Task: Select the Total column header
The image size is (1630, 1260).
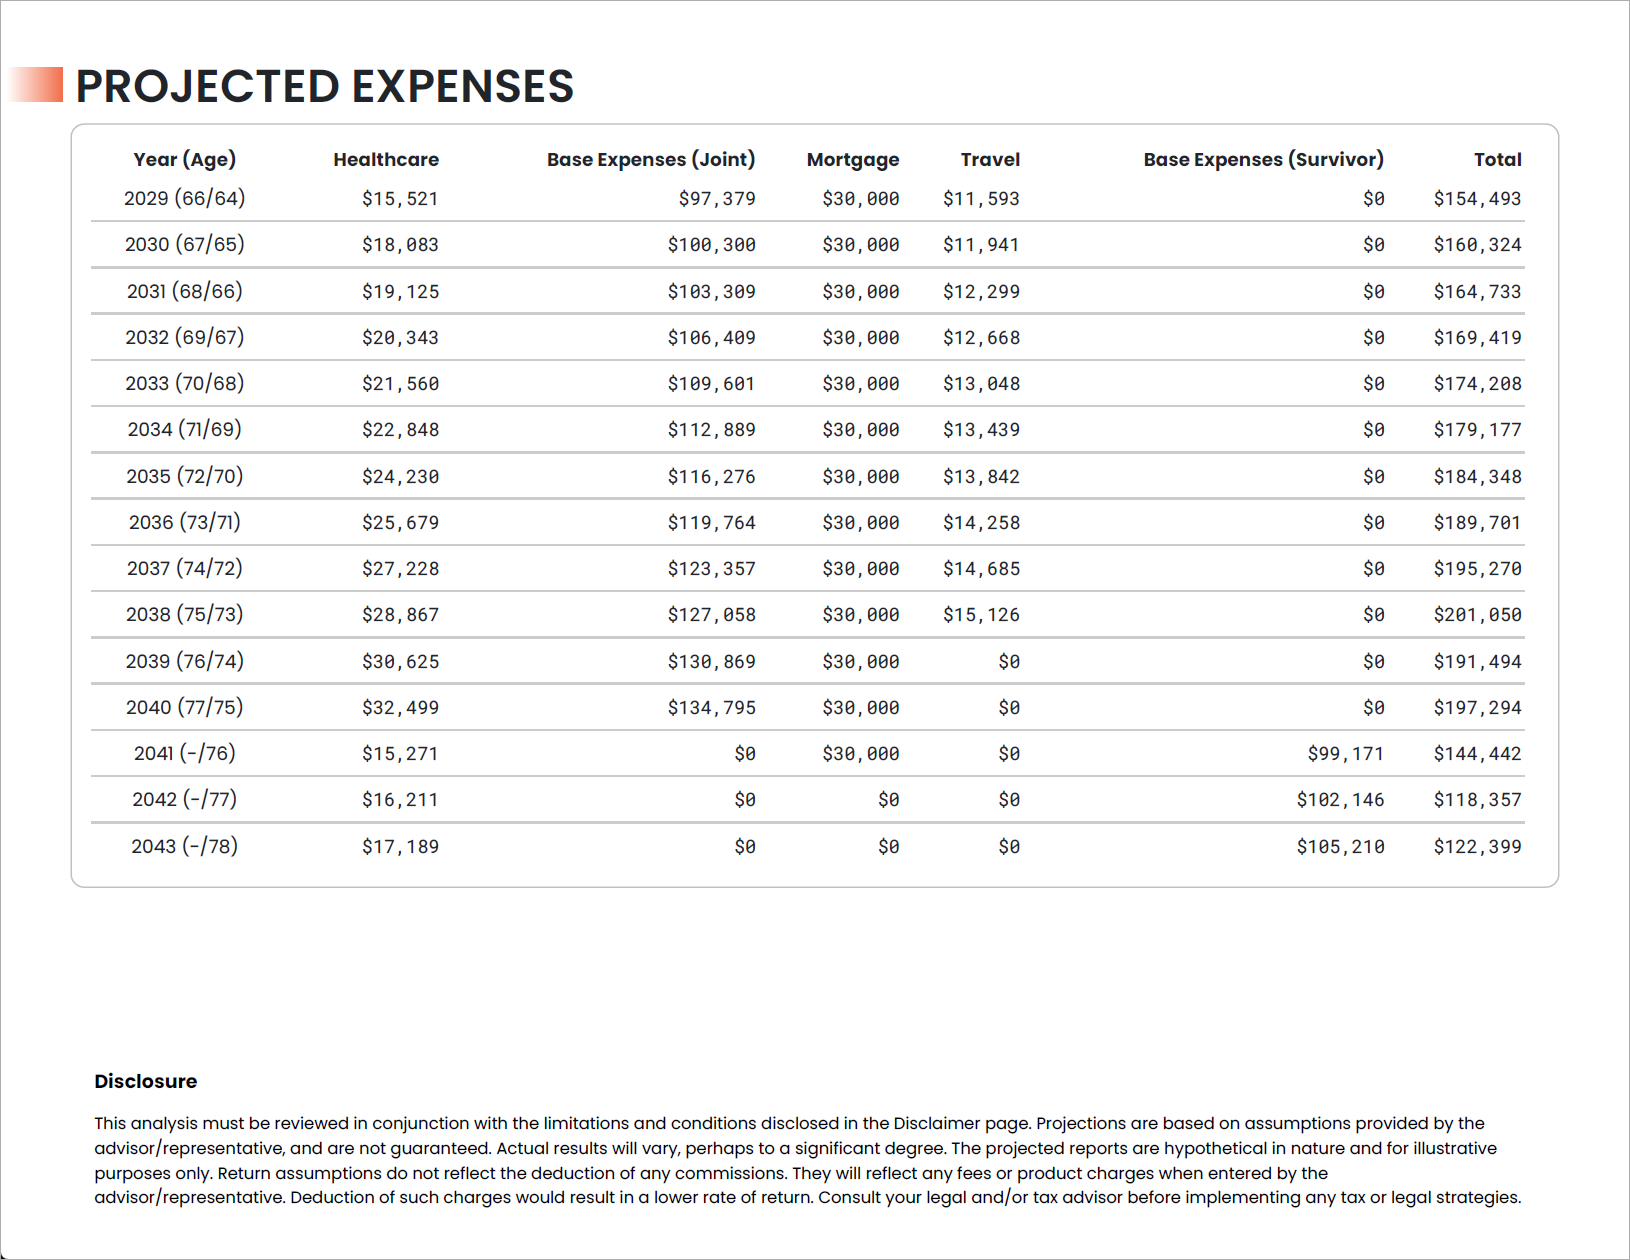Action: tap(1497, 159)
